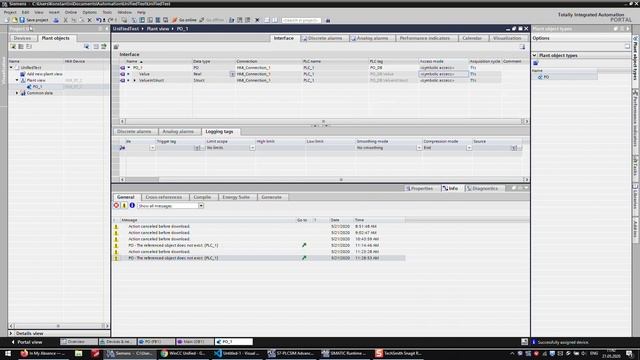The height and width of the screenshot is (360, 640).
Task: Click the Go offline toolbar button
Action: click(211, 20)
